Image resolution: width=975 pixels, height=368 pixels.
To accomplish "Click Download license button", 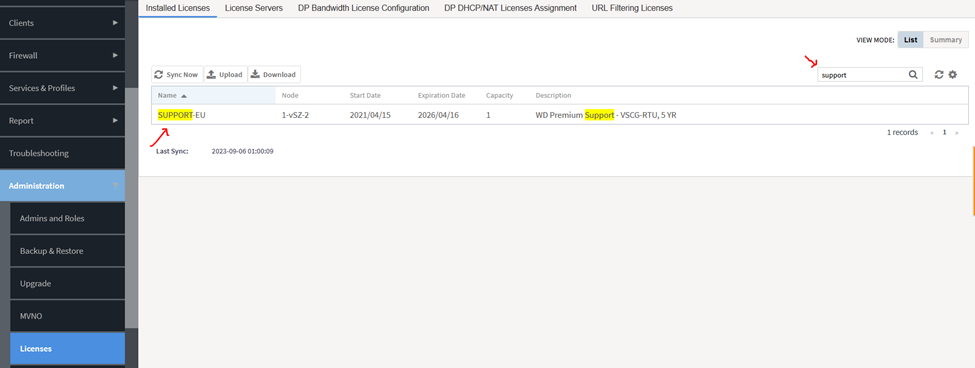I will pyautogui.click(x=274, y=75).
